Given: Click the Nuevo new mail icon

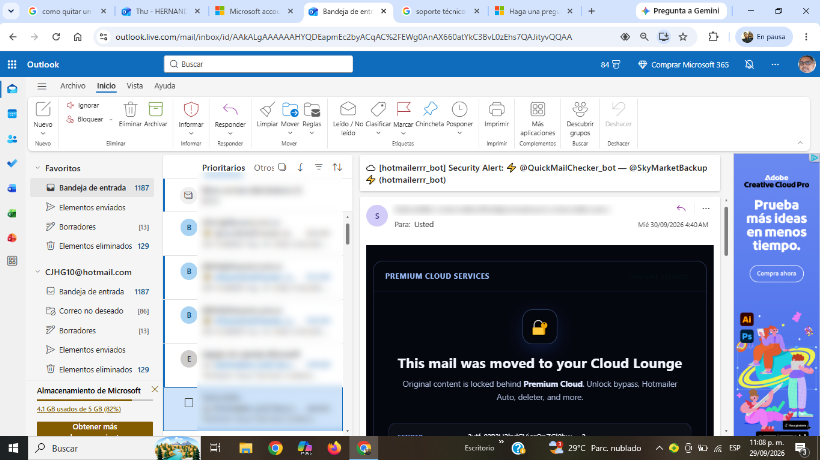Looking at the screenshot, I should point(43,109).
